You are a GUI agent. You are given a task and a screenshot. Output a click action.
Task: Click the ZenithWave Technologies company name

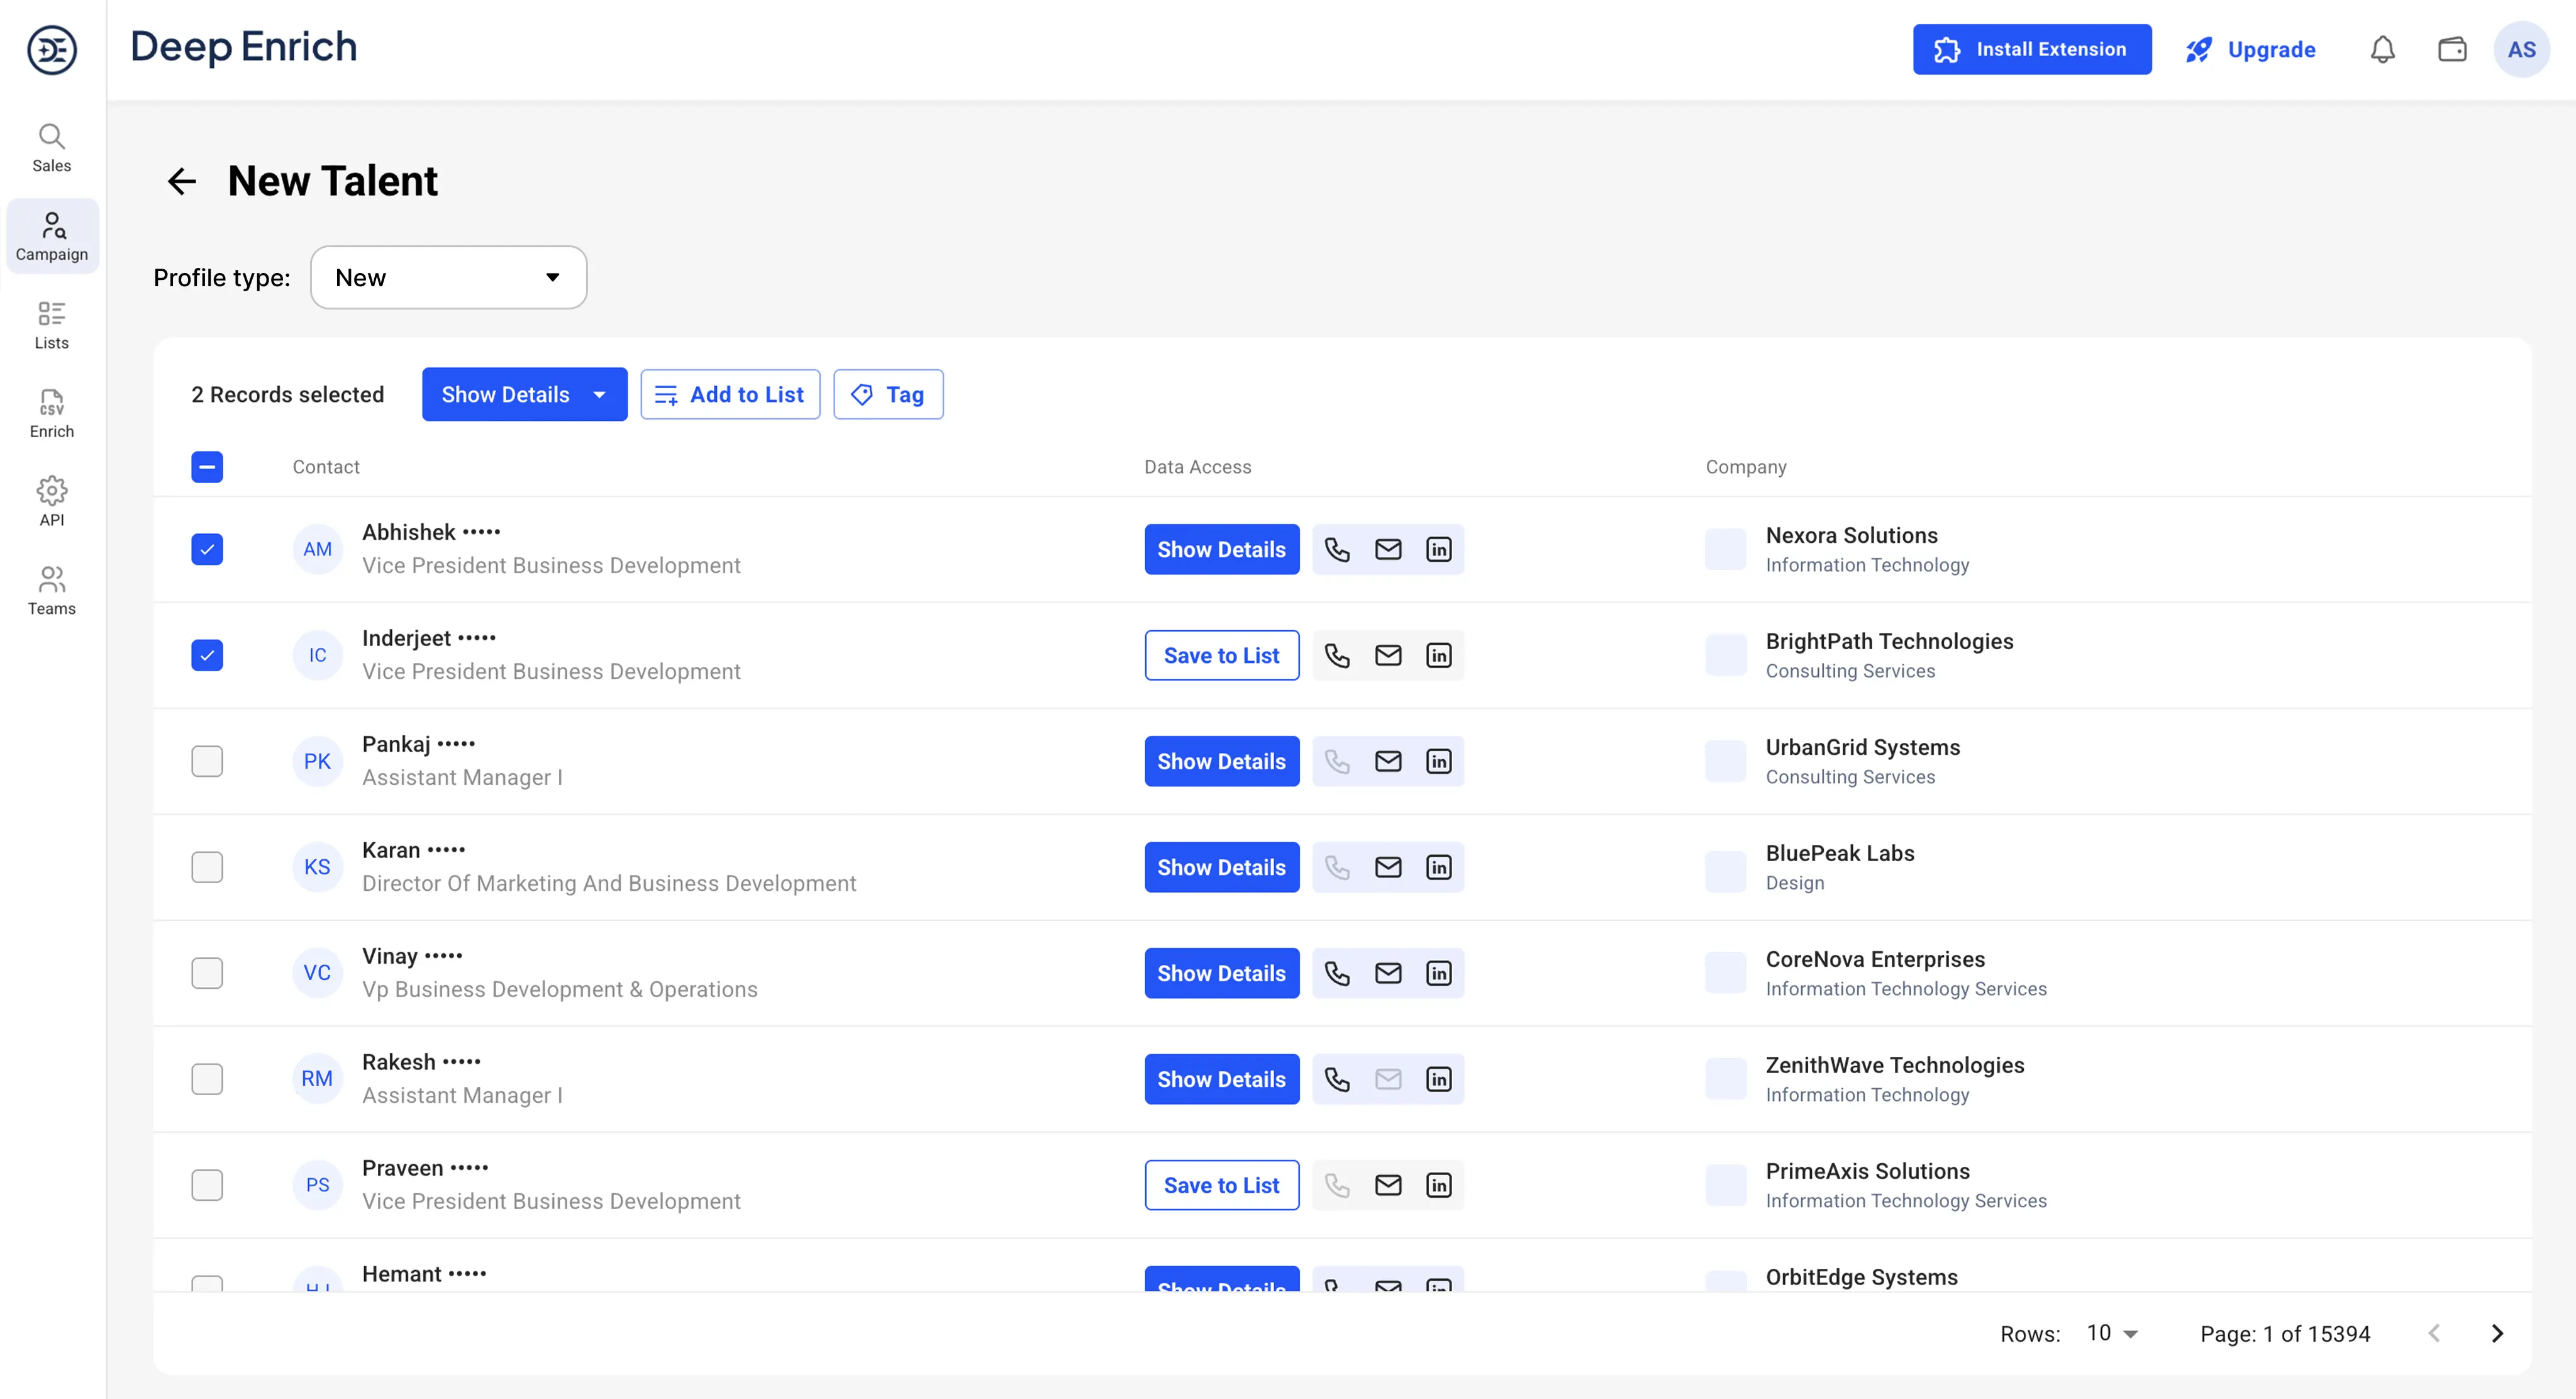pyautogui.click(x=1894, y=1065)
